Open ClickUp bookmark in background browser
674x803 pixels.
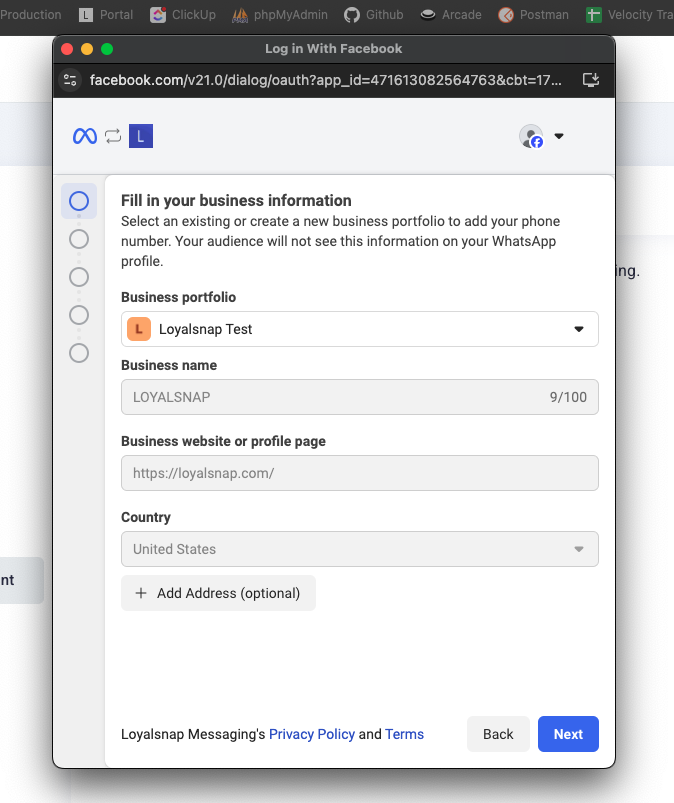183,15
